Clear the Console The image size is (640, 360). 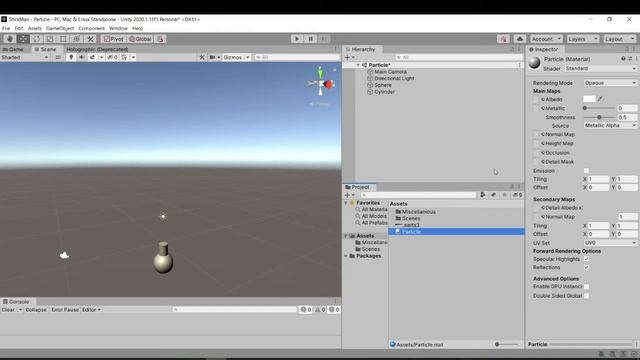click(8, 310)
